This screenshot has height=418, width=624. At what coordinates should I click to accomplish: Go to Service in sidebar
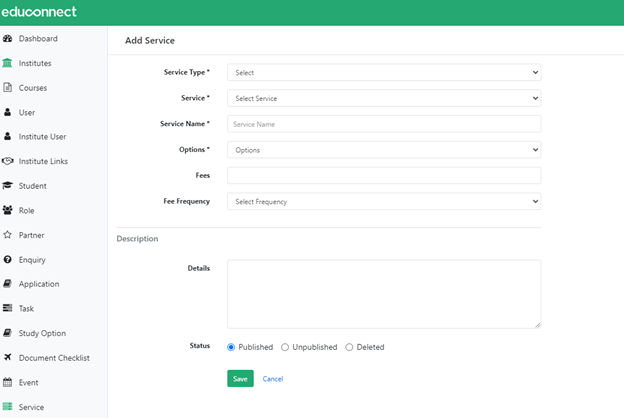click(31, 407)
